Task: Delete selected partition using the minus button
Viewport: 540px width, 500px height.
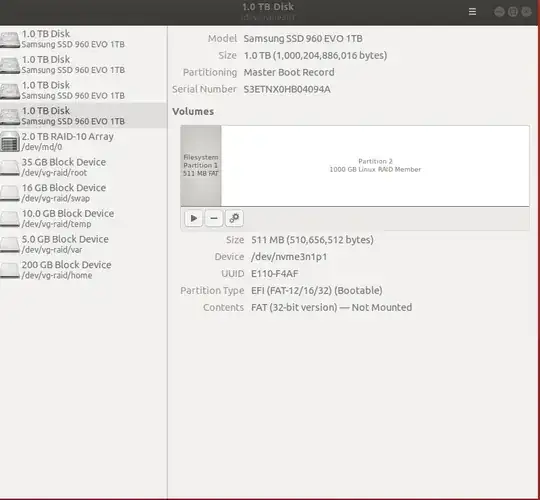Action: tap(214, 218)
